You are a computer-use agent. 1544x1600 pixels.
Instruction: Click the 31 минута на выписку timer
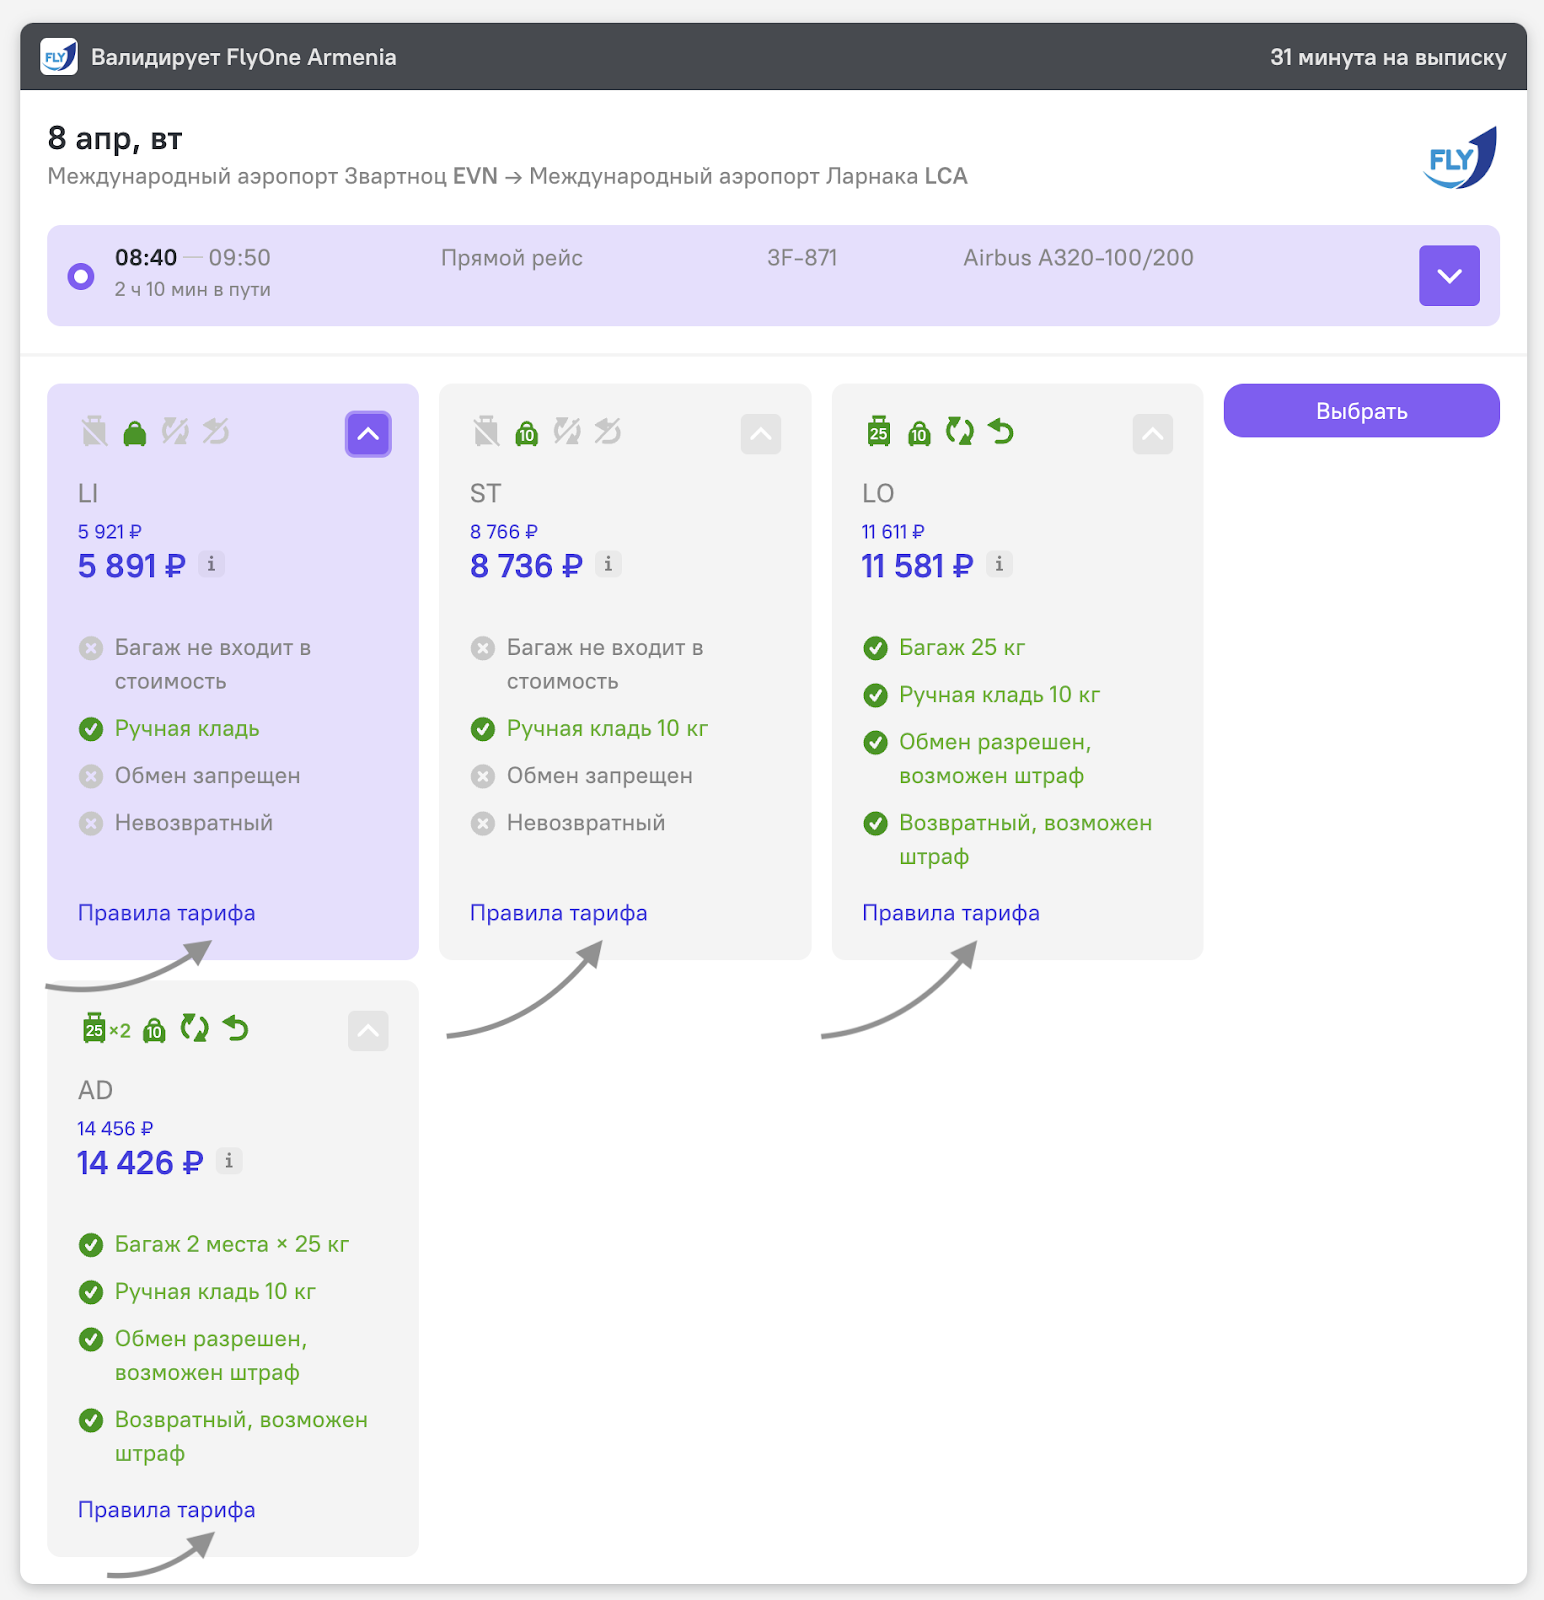(x=1388, y=57)
